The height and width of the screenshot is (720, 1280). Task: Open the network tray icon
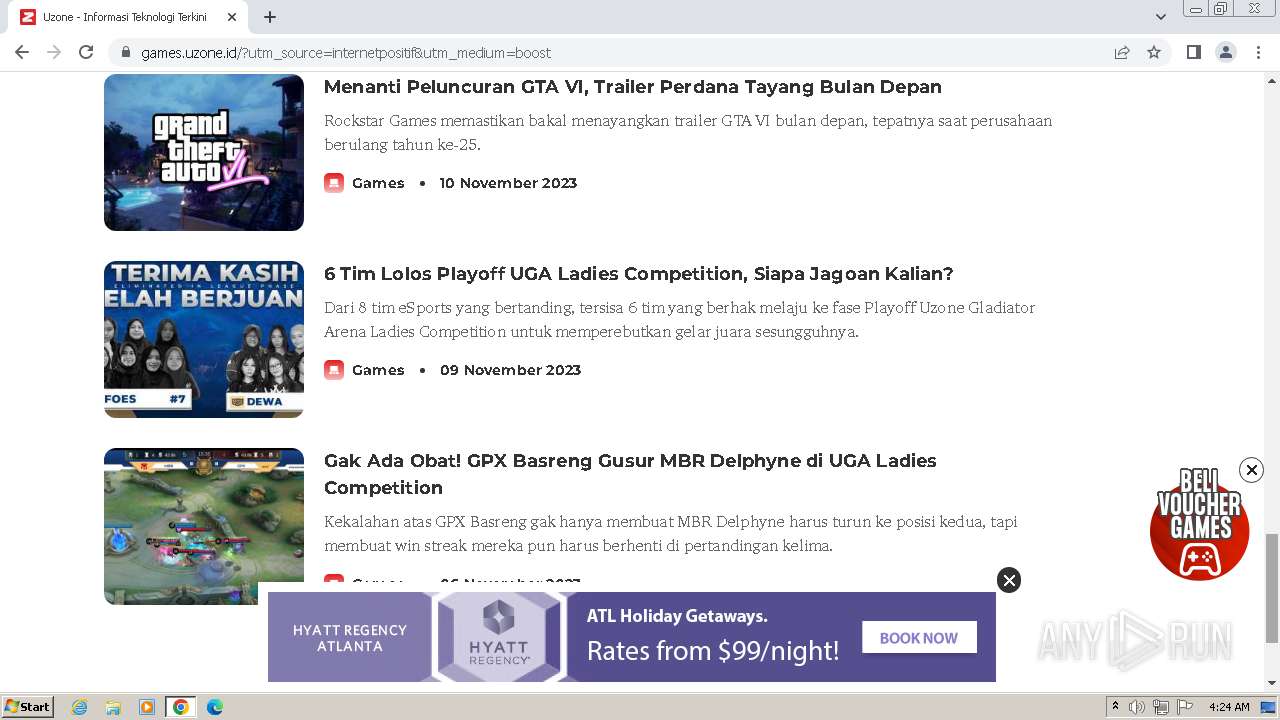[x=1161, y=707]
